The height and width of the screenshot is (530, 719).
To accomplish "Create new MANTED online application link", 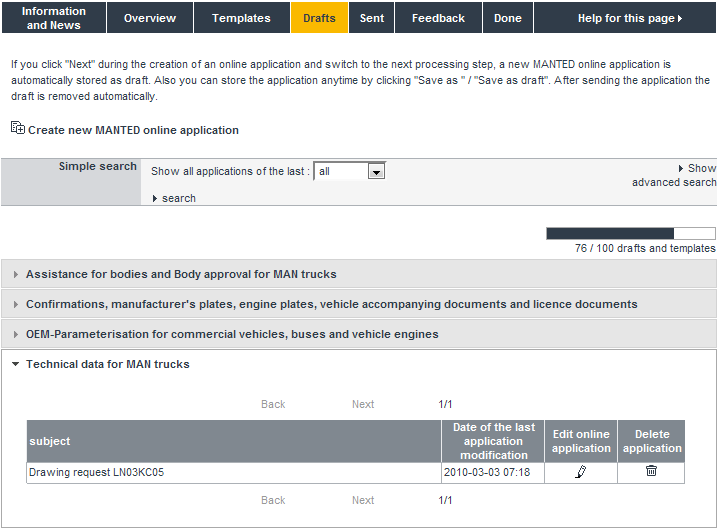I will coord(133,130).
